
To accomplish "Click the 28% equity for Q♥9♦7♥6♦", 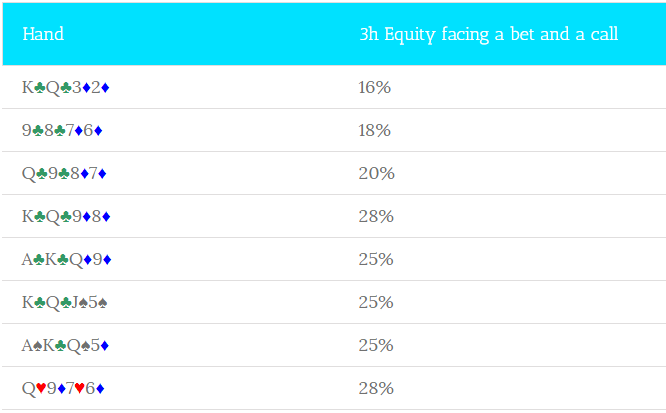I will 376,388.
